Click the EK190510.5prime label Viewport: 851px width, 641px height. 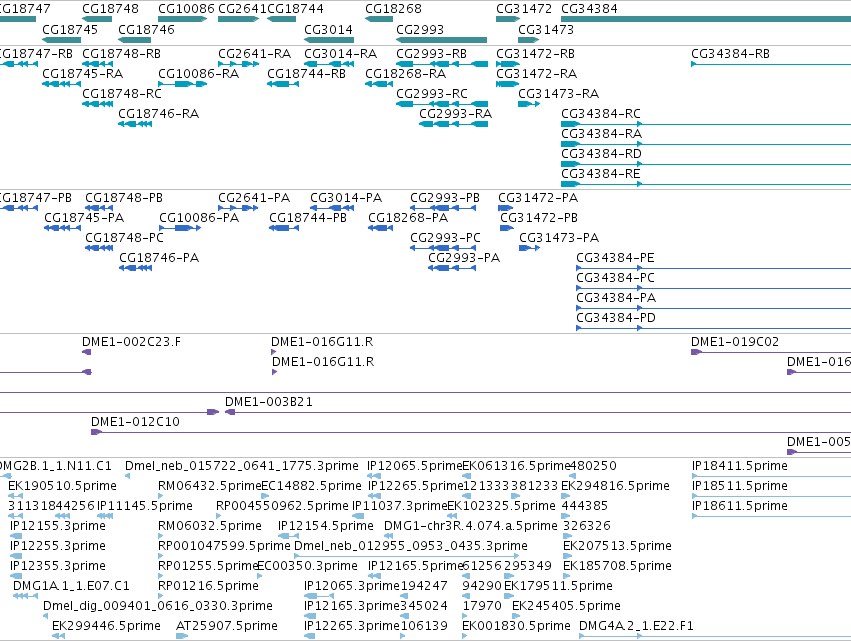click(62, 486)
